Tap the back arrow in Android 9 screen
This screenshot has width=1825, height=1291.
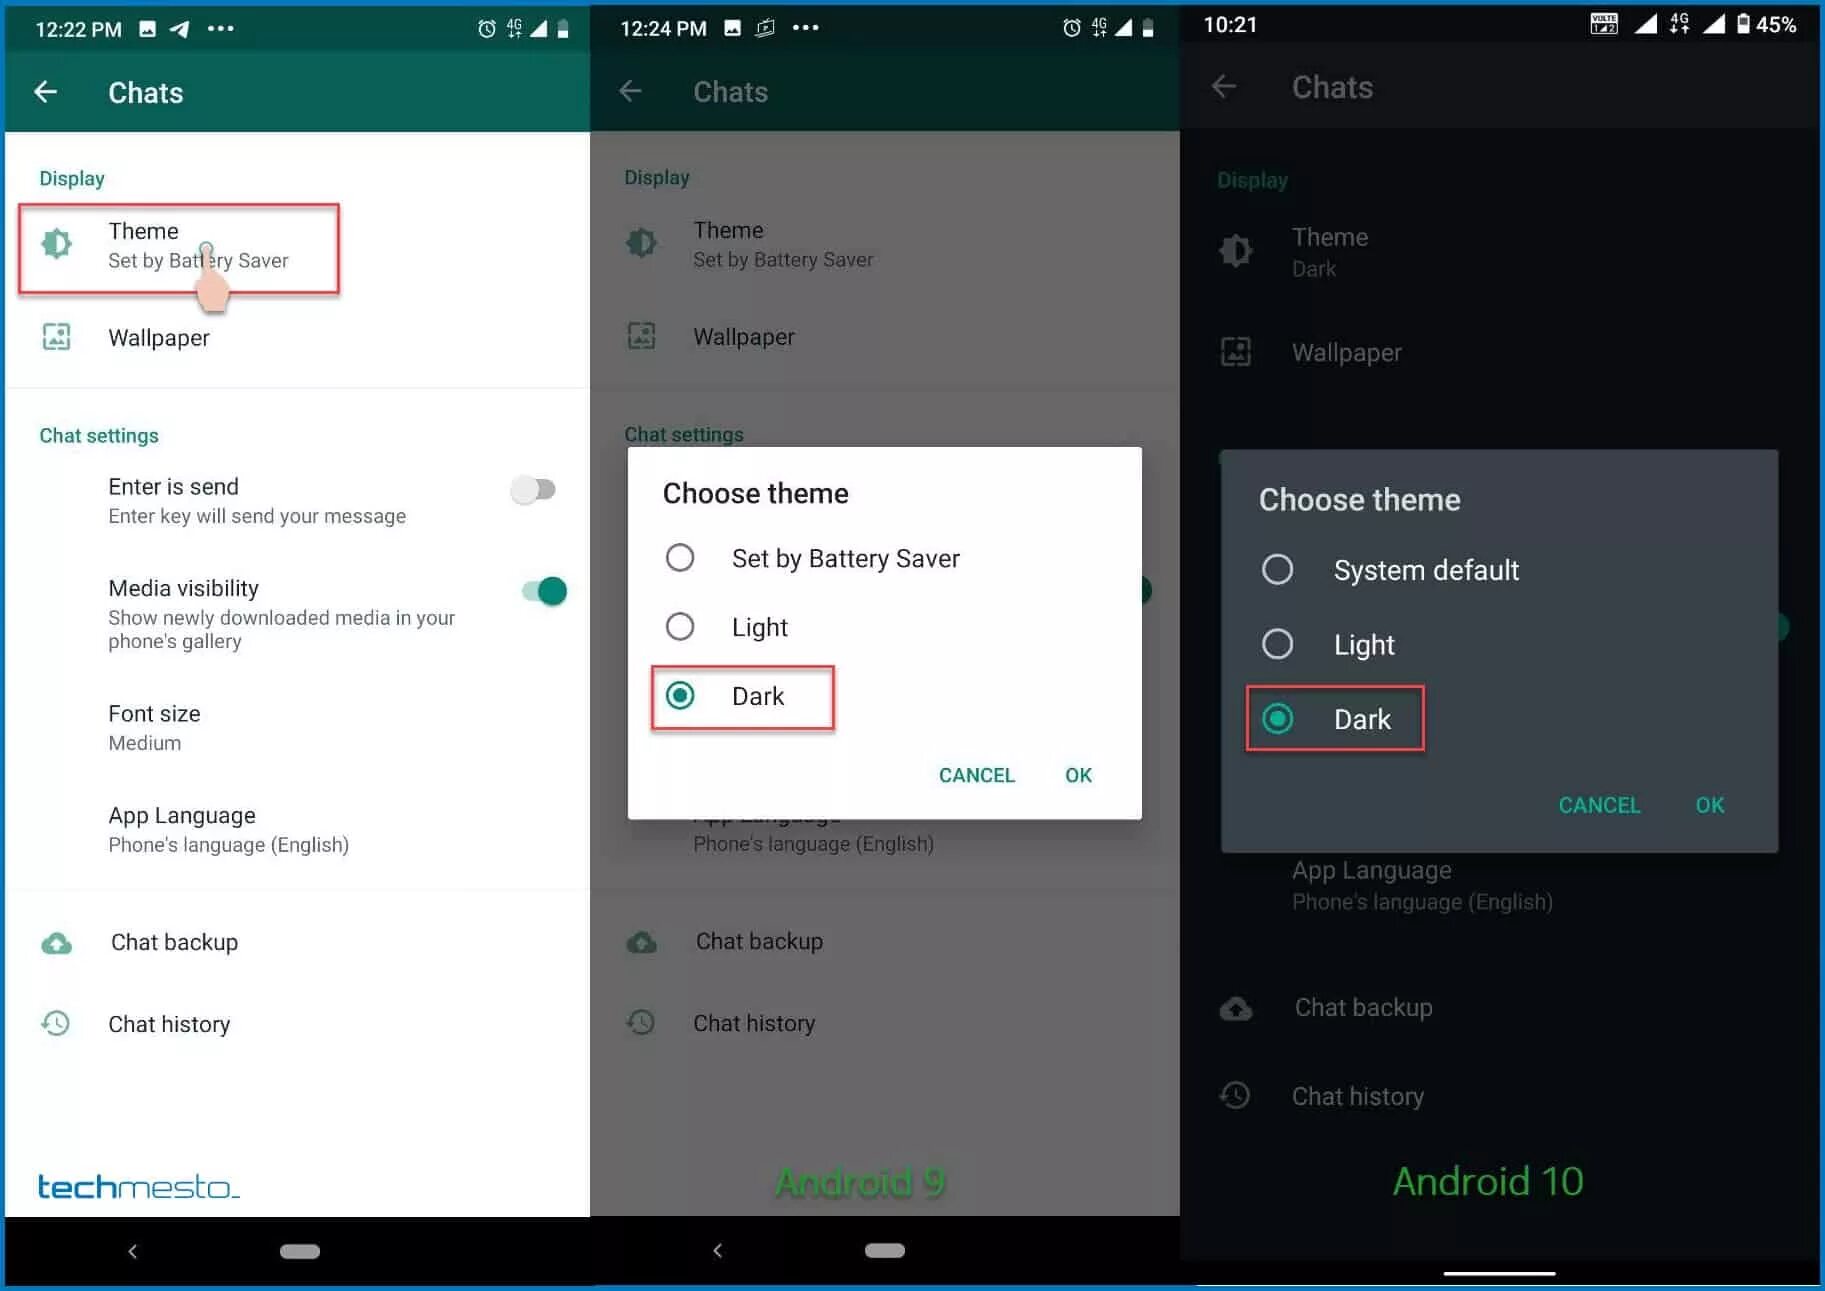(x=630, y=91)
